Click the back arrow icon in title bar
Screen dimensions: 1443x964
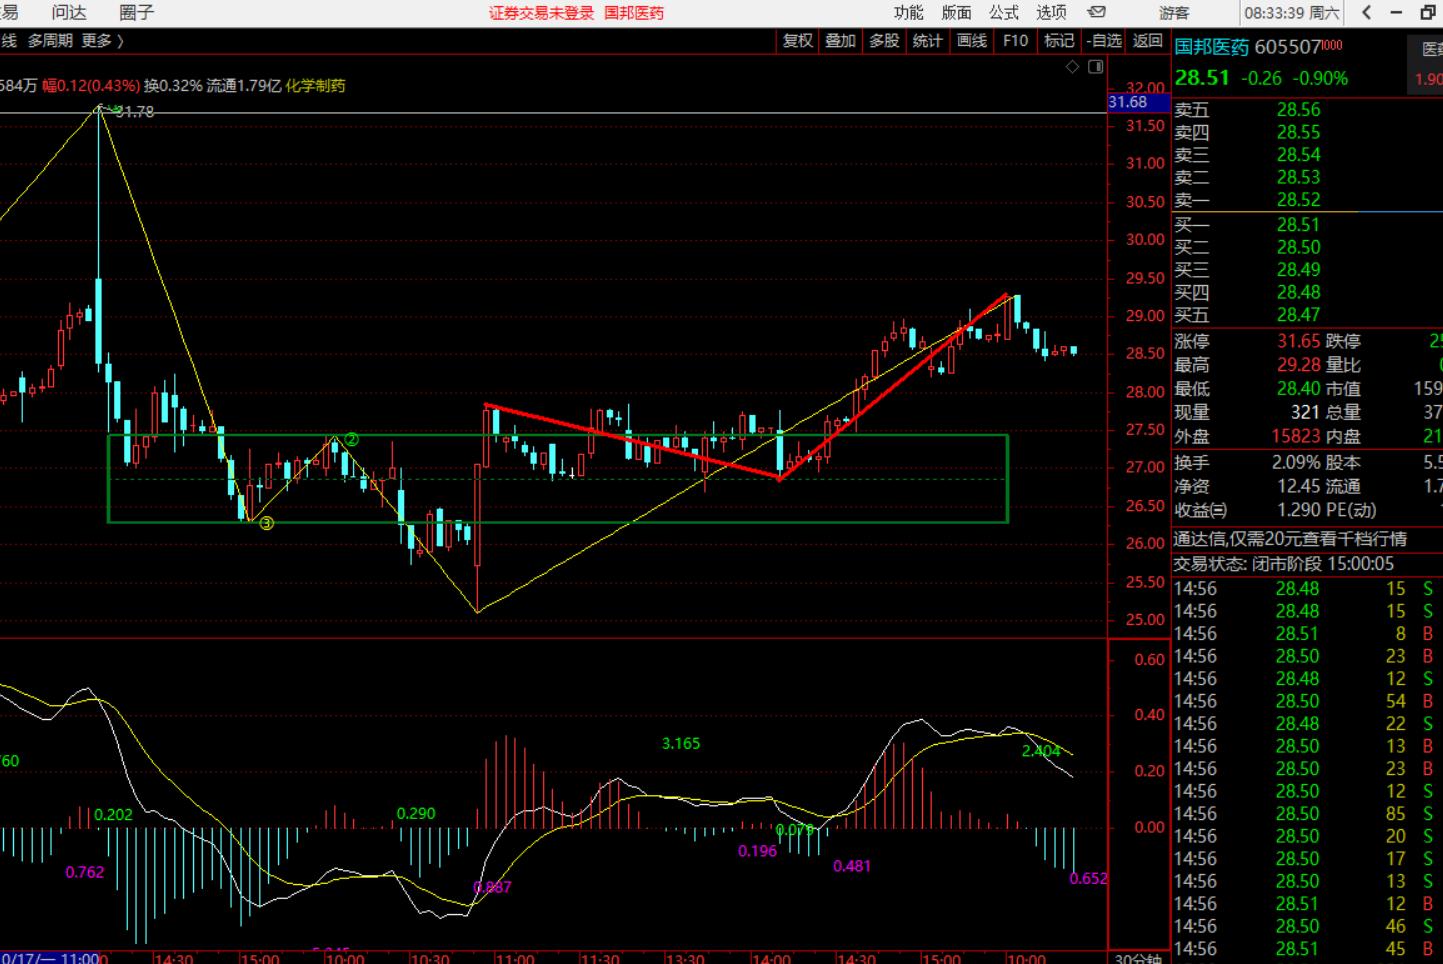(x=1366, y=13)
